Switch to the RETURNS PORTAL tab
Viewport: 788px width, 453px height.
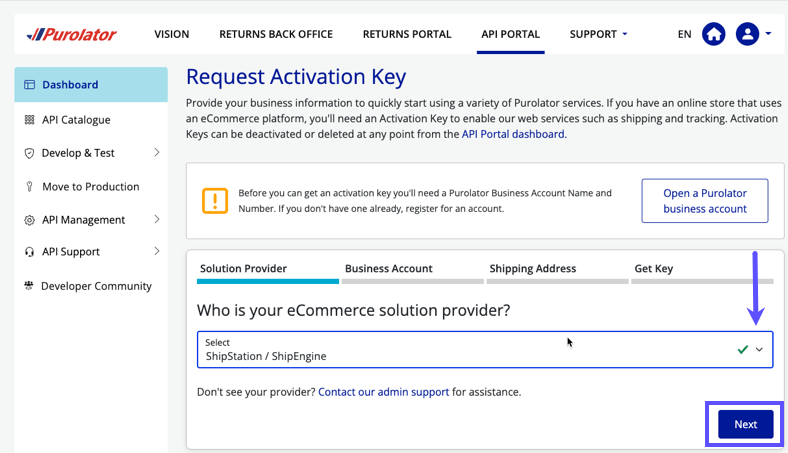pyautogui.click(x=407, y=34)
